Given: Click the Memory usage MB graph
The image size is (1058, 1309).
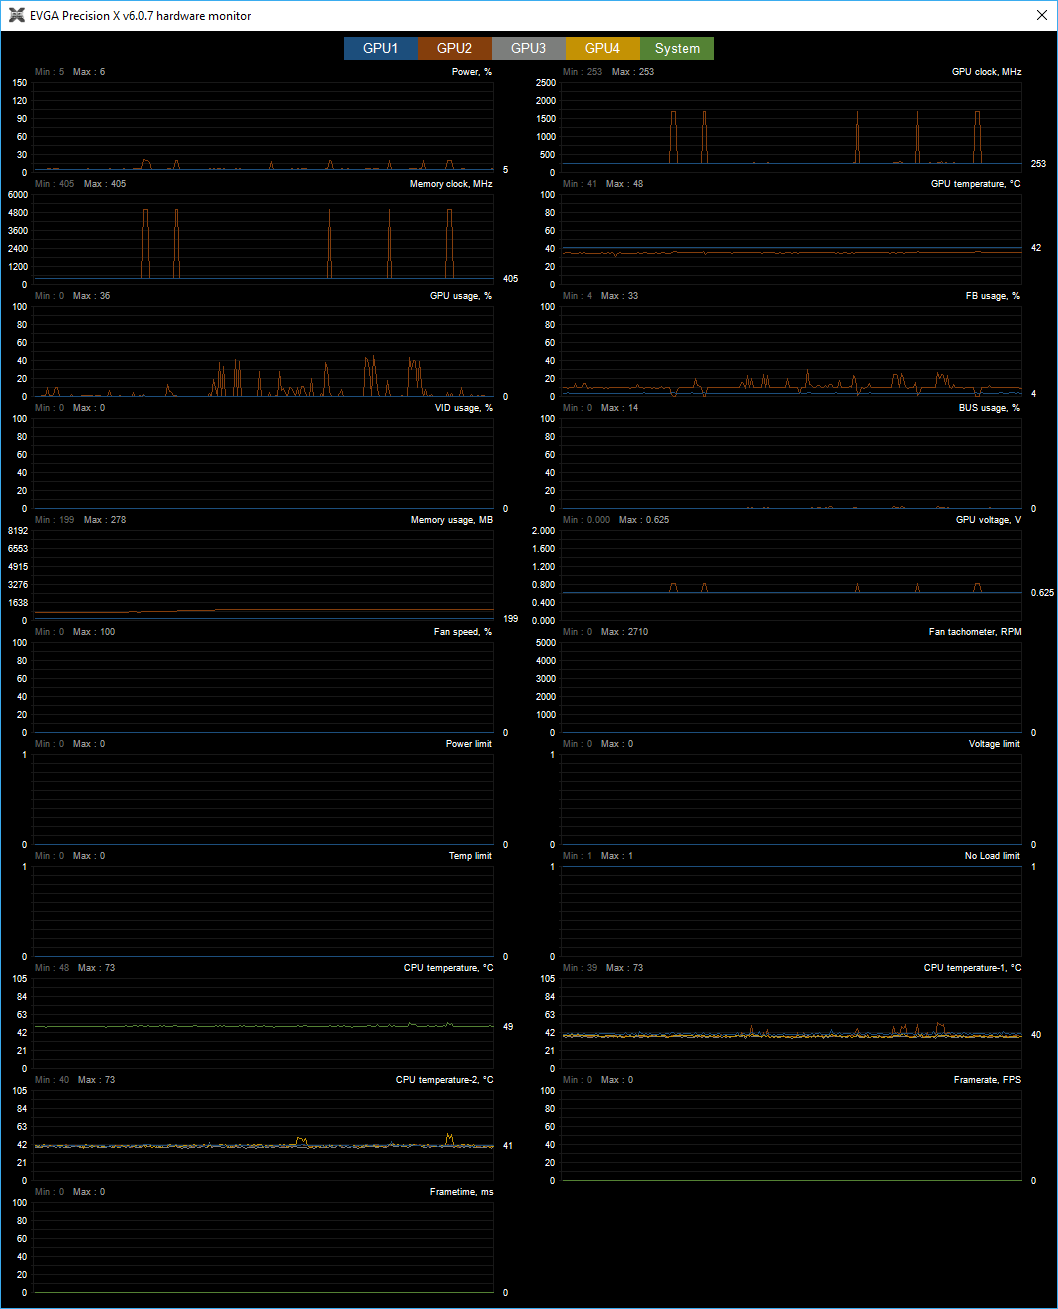Looking at the screenshot, I should click(x=263, y=575).
